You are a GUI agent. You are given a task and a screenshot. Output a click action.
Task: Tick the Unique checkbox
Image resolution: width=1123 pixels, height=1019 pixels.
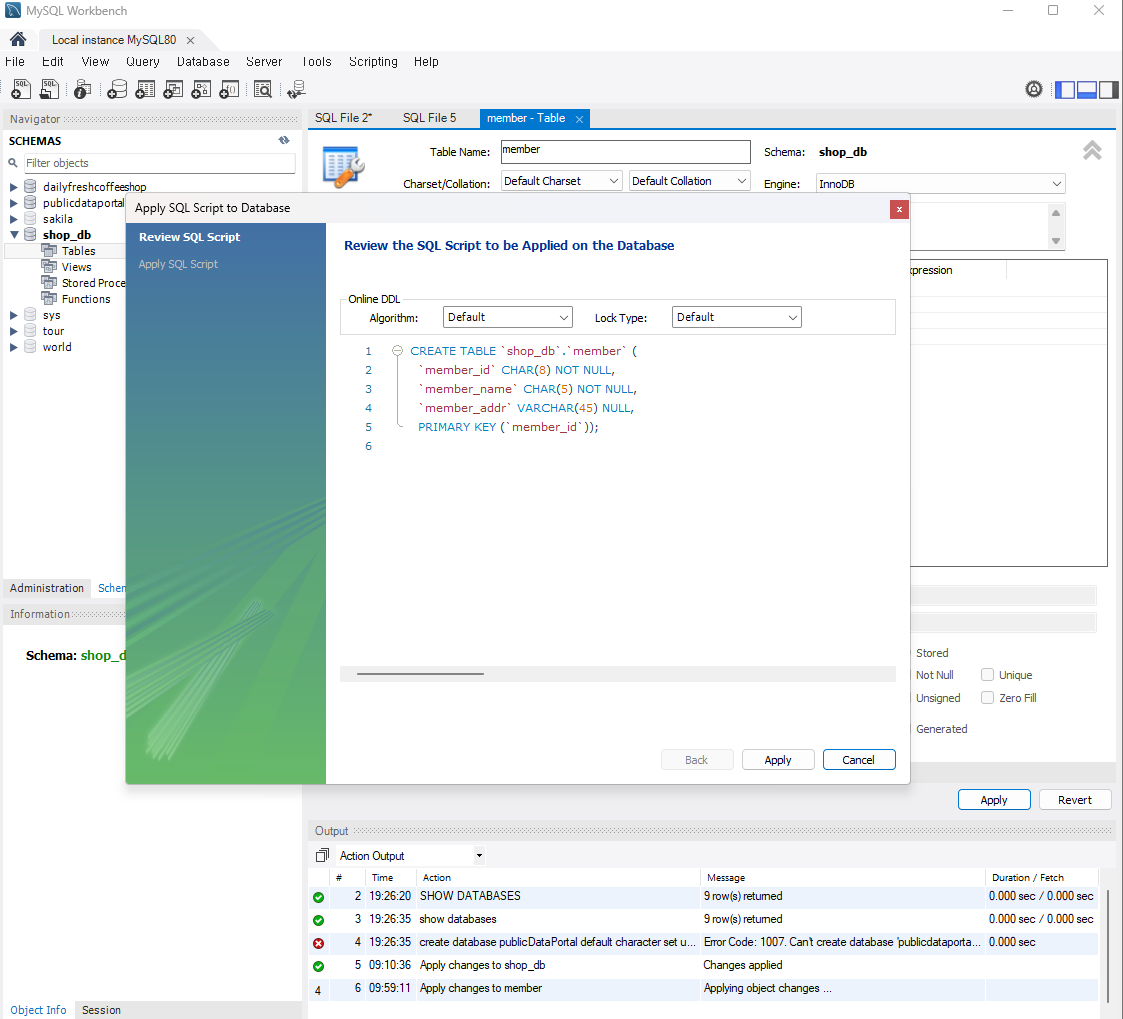click(987, 675)
